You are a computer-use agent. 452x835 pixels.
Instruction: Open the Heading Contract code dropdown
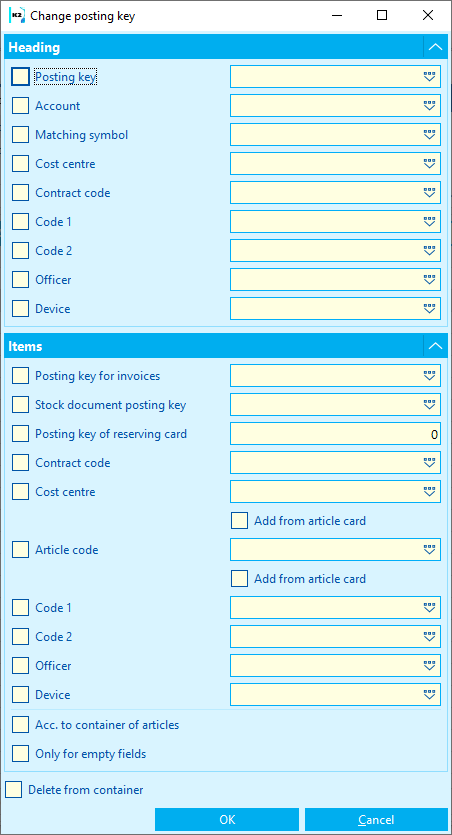(x=335, y=193)
